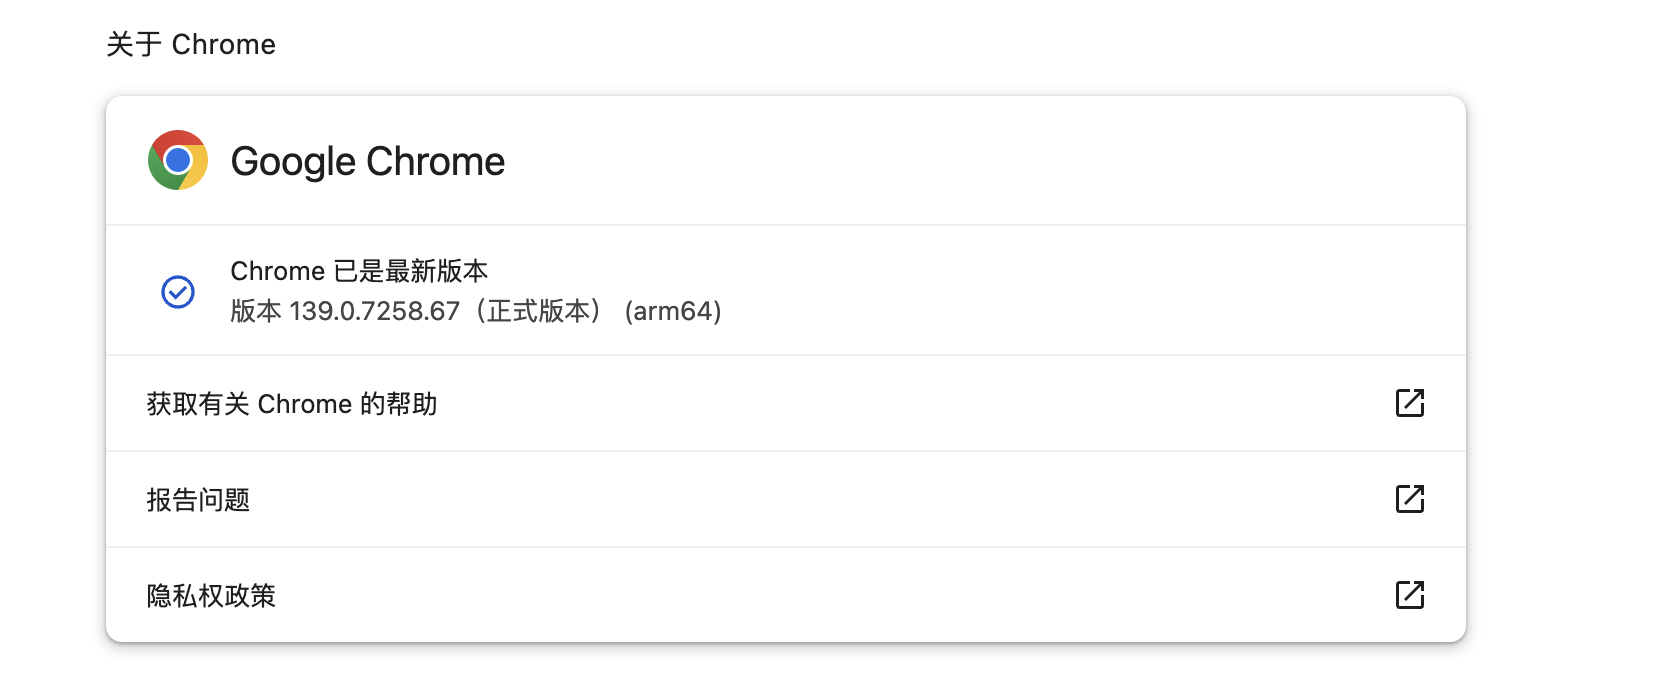Click the Google Chrome logo icon
The image size is (1654, 690).
(x=178, y=160)
